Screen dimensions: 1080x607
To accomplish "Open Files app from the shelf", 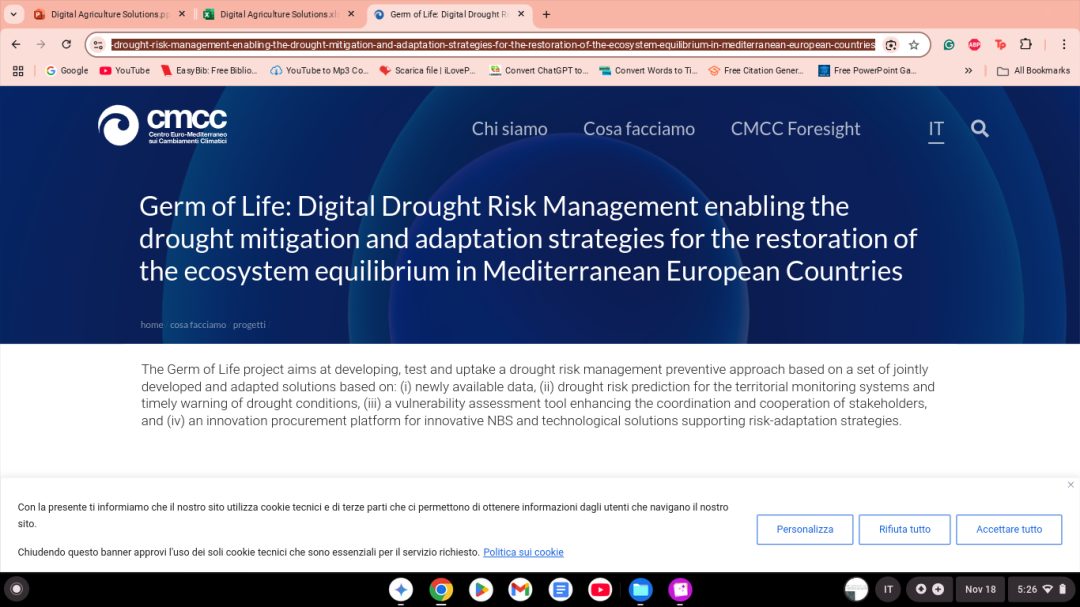I will click(x=640, y=589).
